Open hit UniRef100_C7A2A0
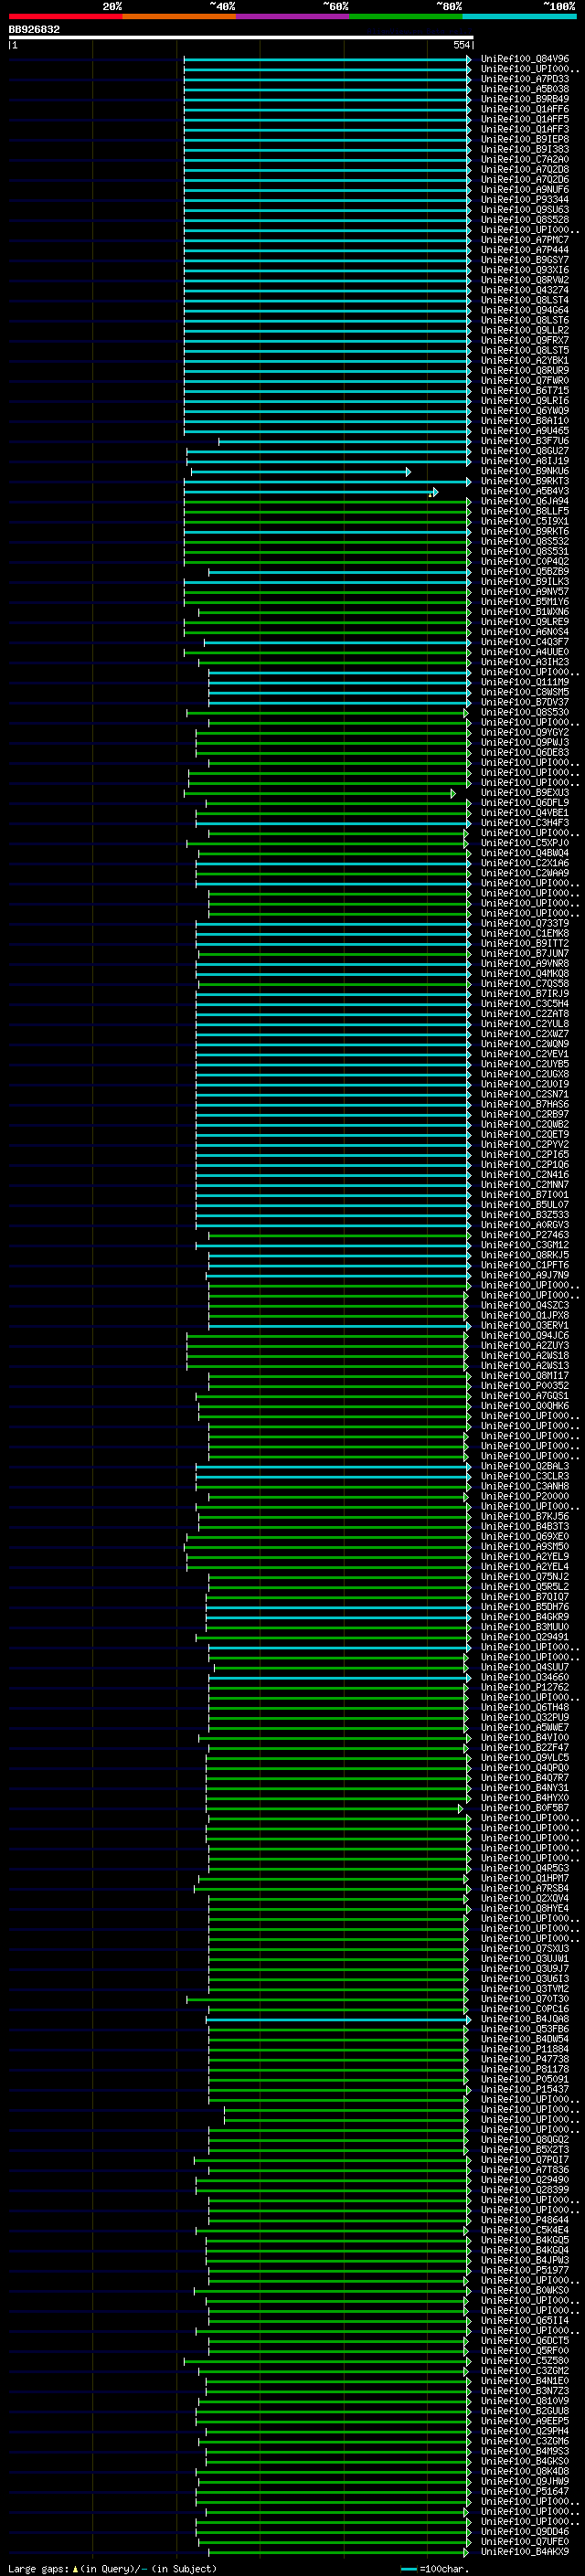This screenshot has height=2576, width=585. tap(525, 159)
